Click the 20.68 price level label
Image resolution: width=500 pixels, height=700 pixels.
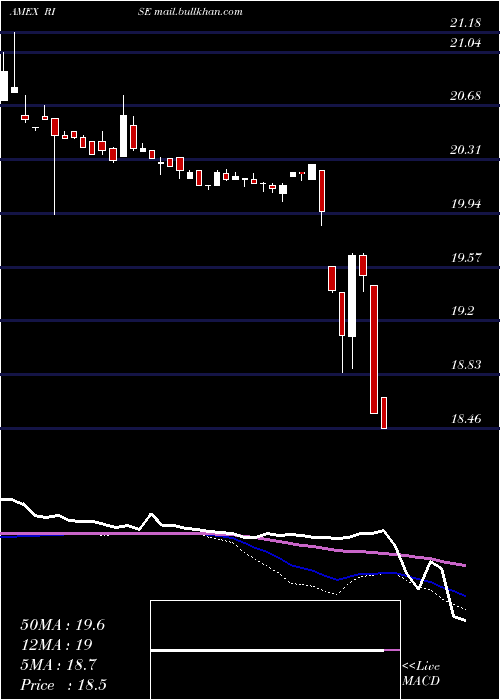465,96
